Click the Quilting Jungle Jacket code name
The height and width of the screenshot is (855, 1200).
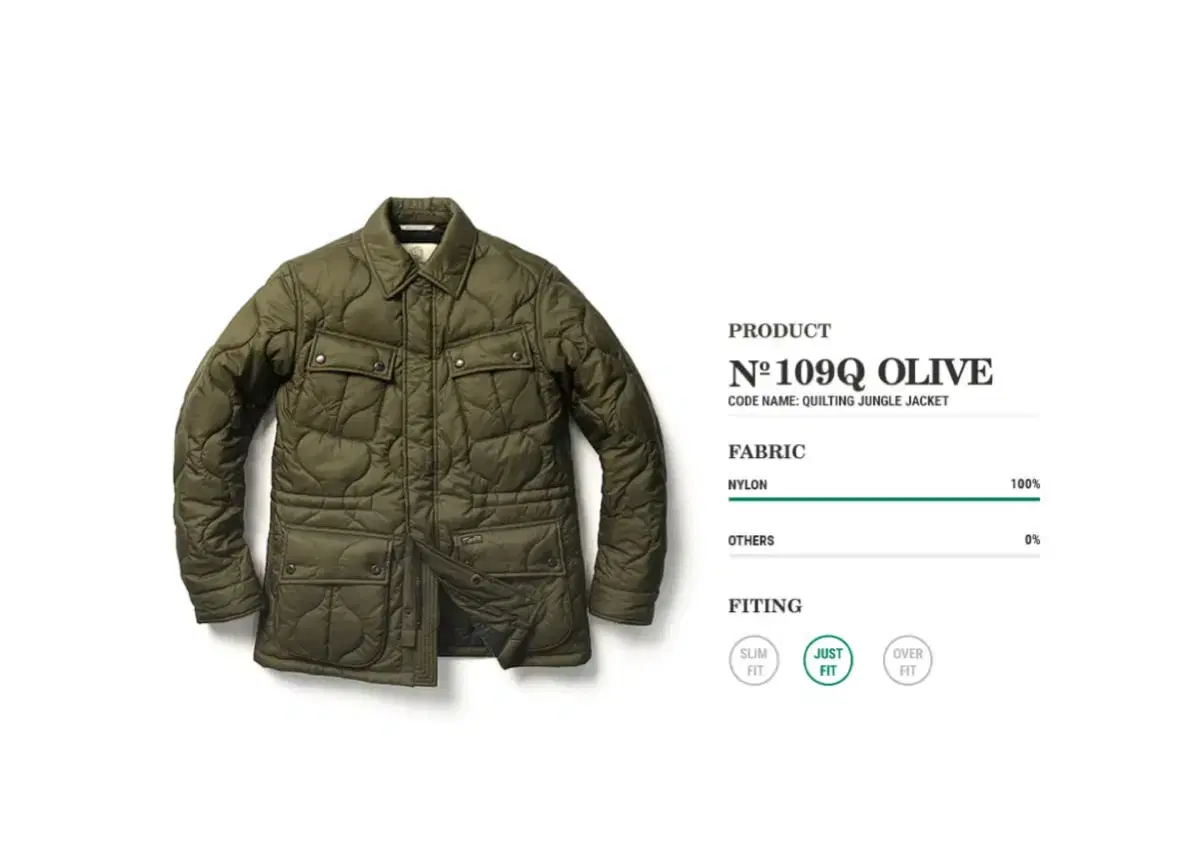pos(838,402)
